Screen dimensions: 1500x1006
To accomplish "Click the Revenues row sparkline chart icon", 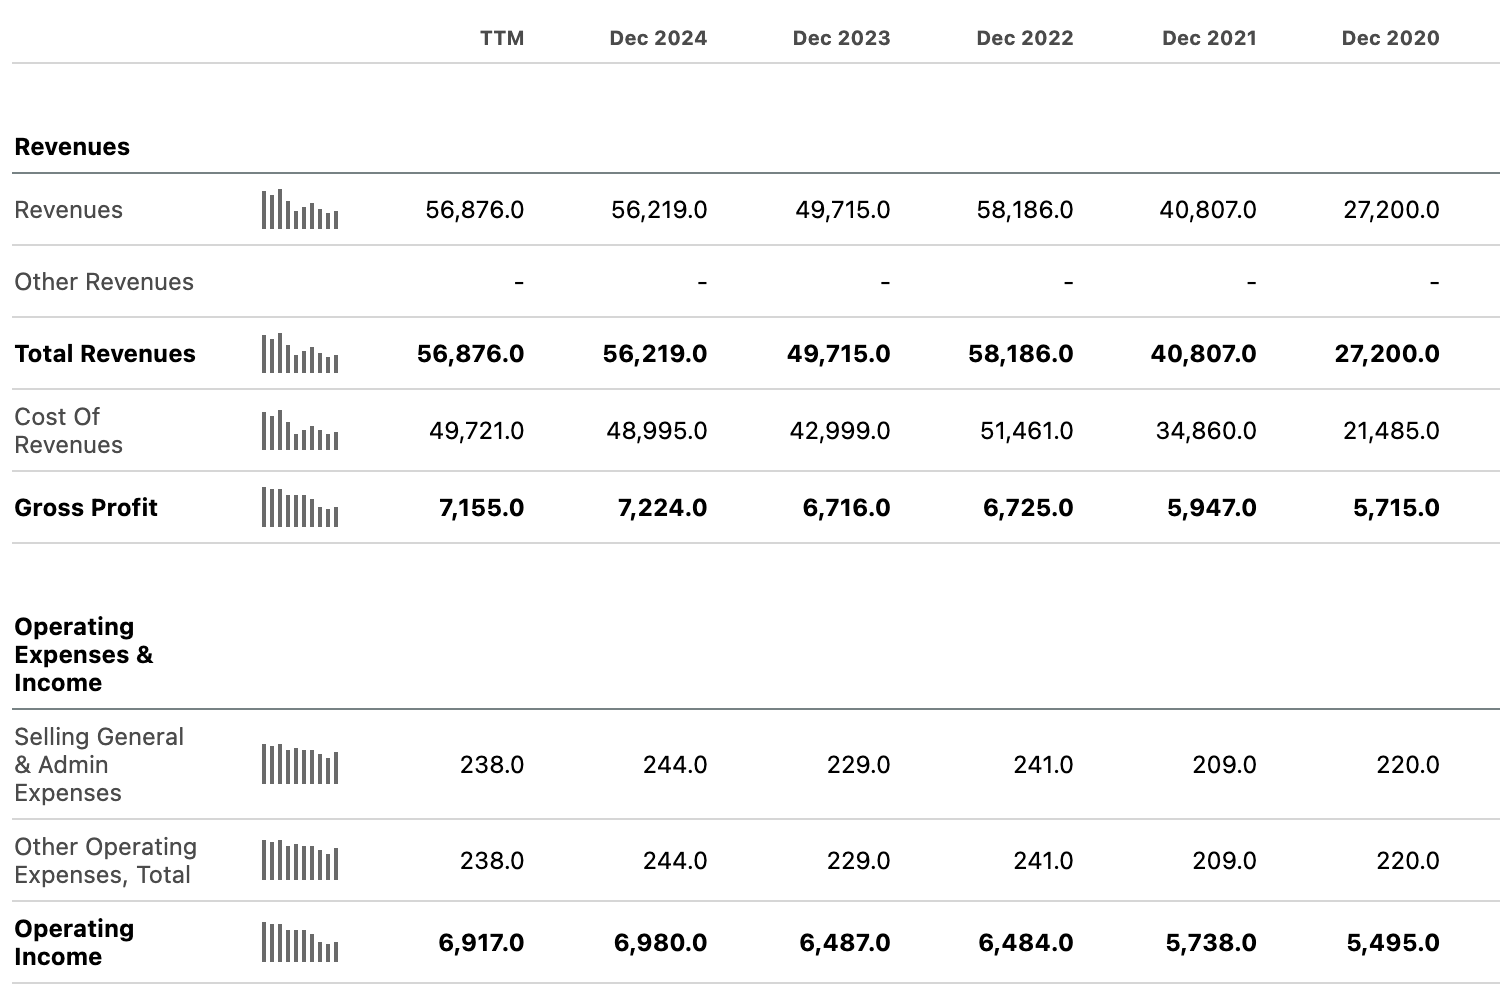I will pos(300,210).
